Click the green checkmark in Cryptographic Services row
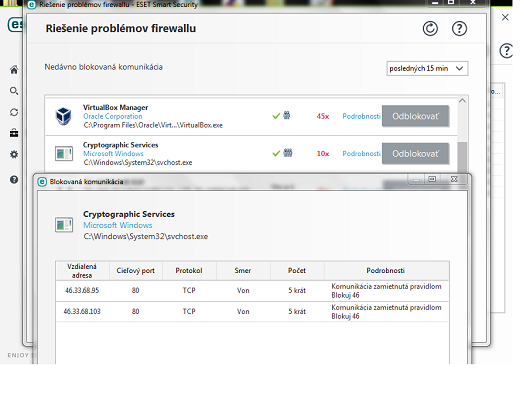This screenshot has width=524, height=396. (x=276, y=153)
